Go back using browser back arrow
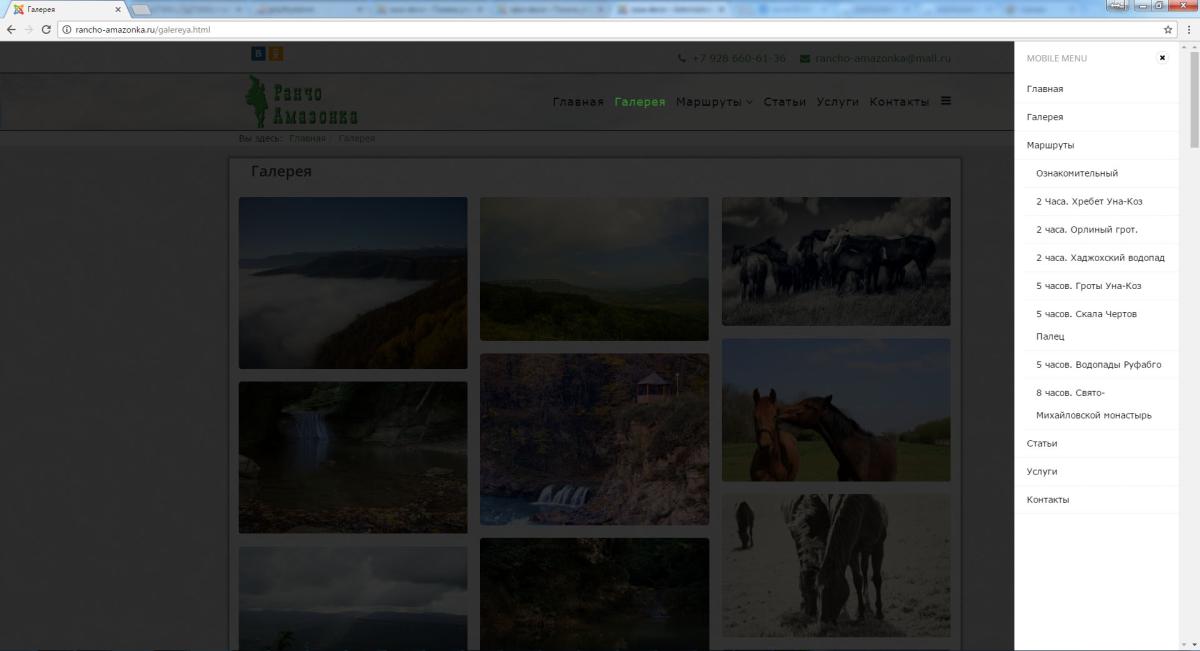 tap(11, 30)
